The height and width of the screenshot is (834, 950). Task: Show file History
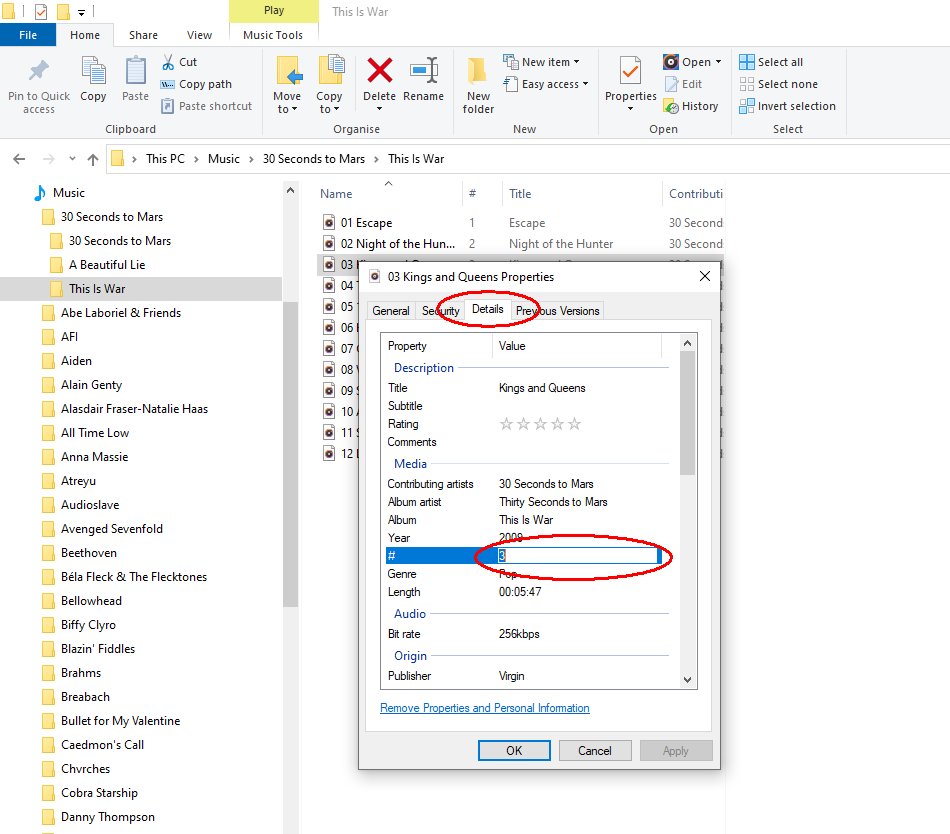pyautogui.click(x=691, y=106)
